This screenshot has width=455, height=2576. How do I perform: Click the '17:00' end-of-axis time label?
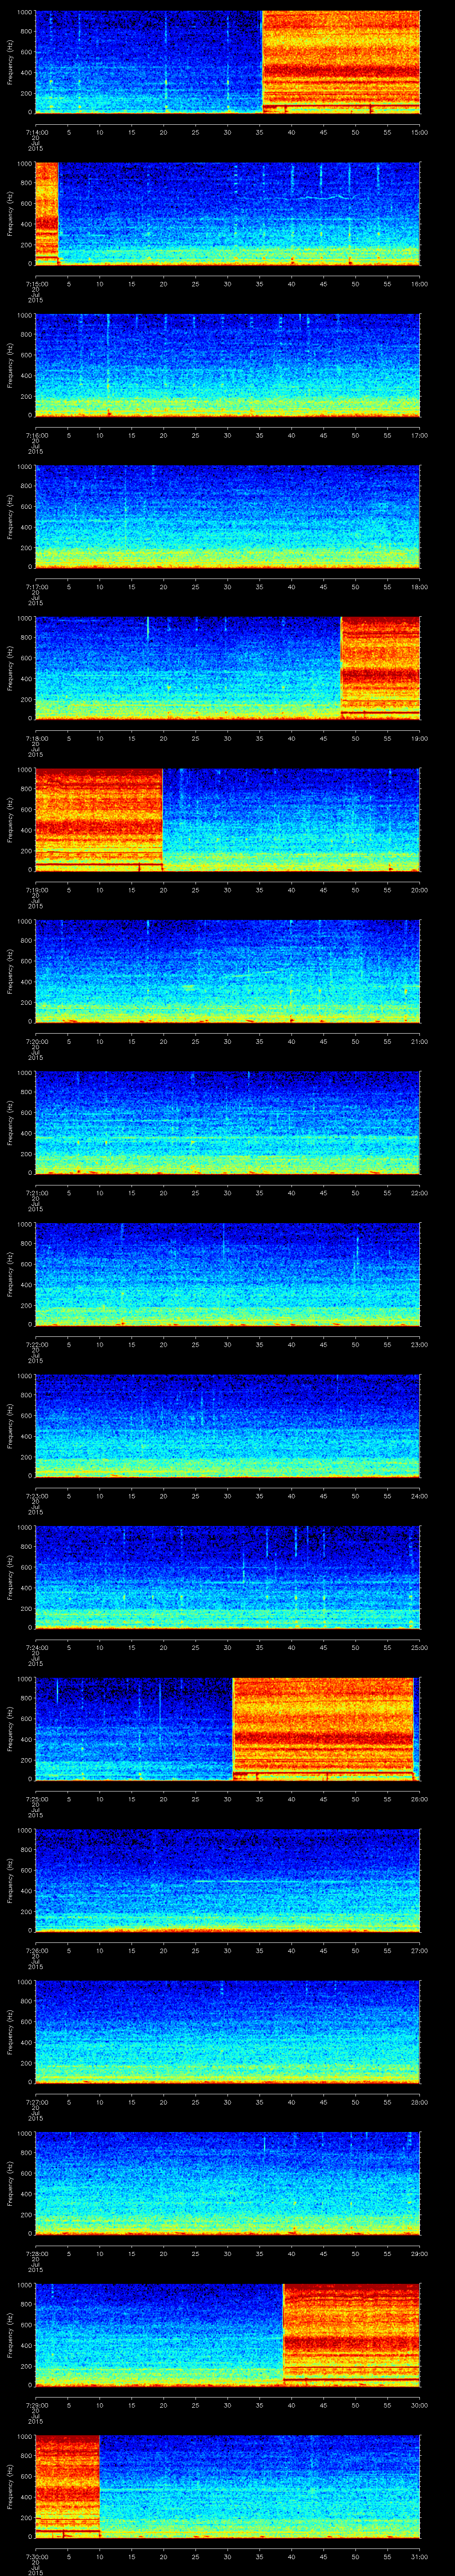tap(419, 435)
